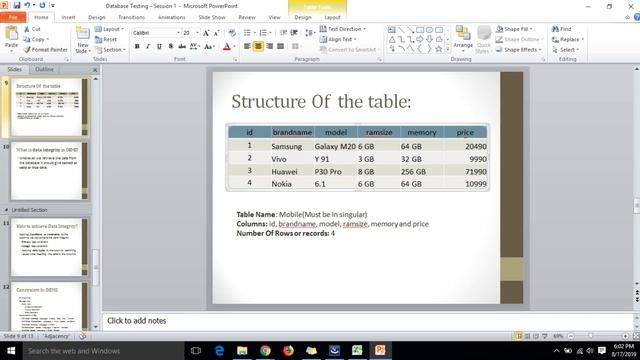
Task: Toggle Bold formatting
Action: tap(137, 47)
